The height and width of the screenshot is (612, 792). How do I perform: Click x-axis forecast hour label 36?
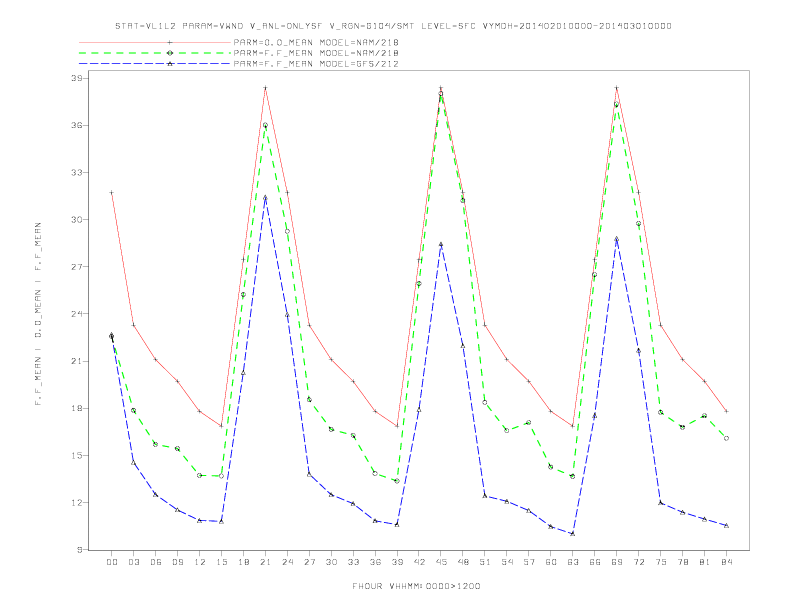click(x=375, y=562)
